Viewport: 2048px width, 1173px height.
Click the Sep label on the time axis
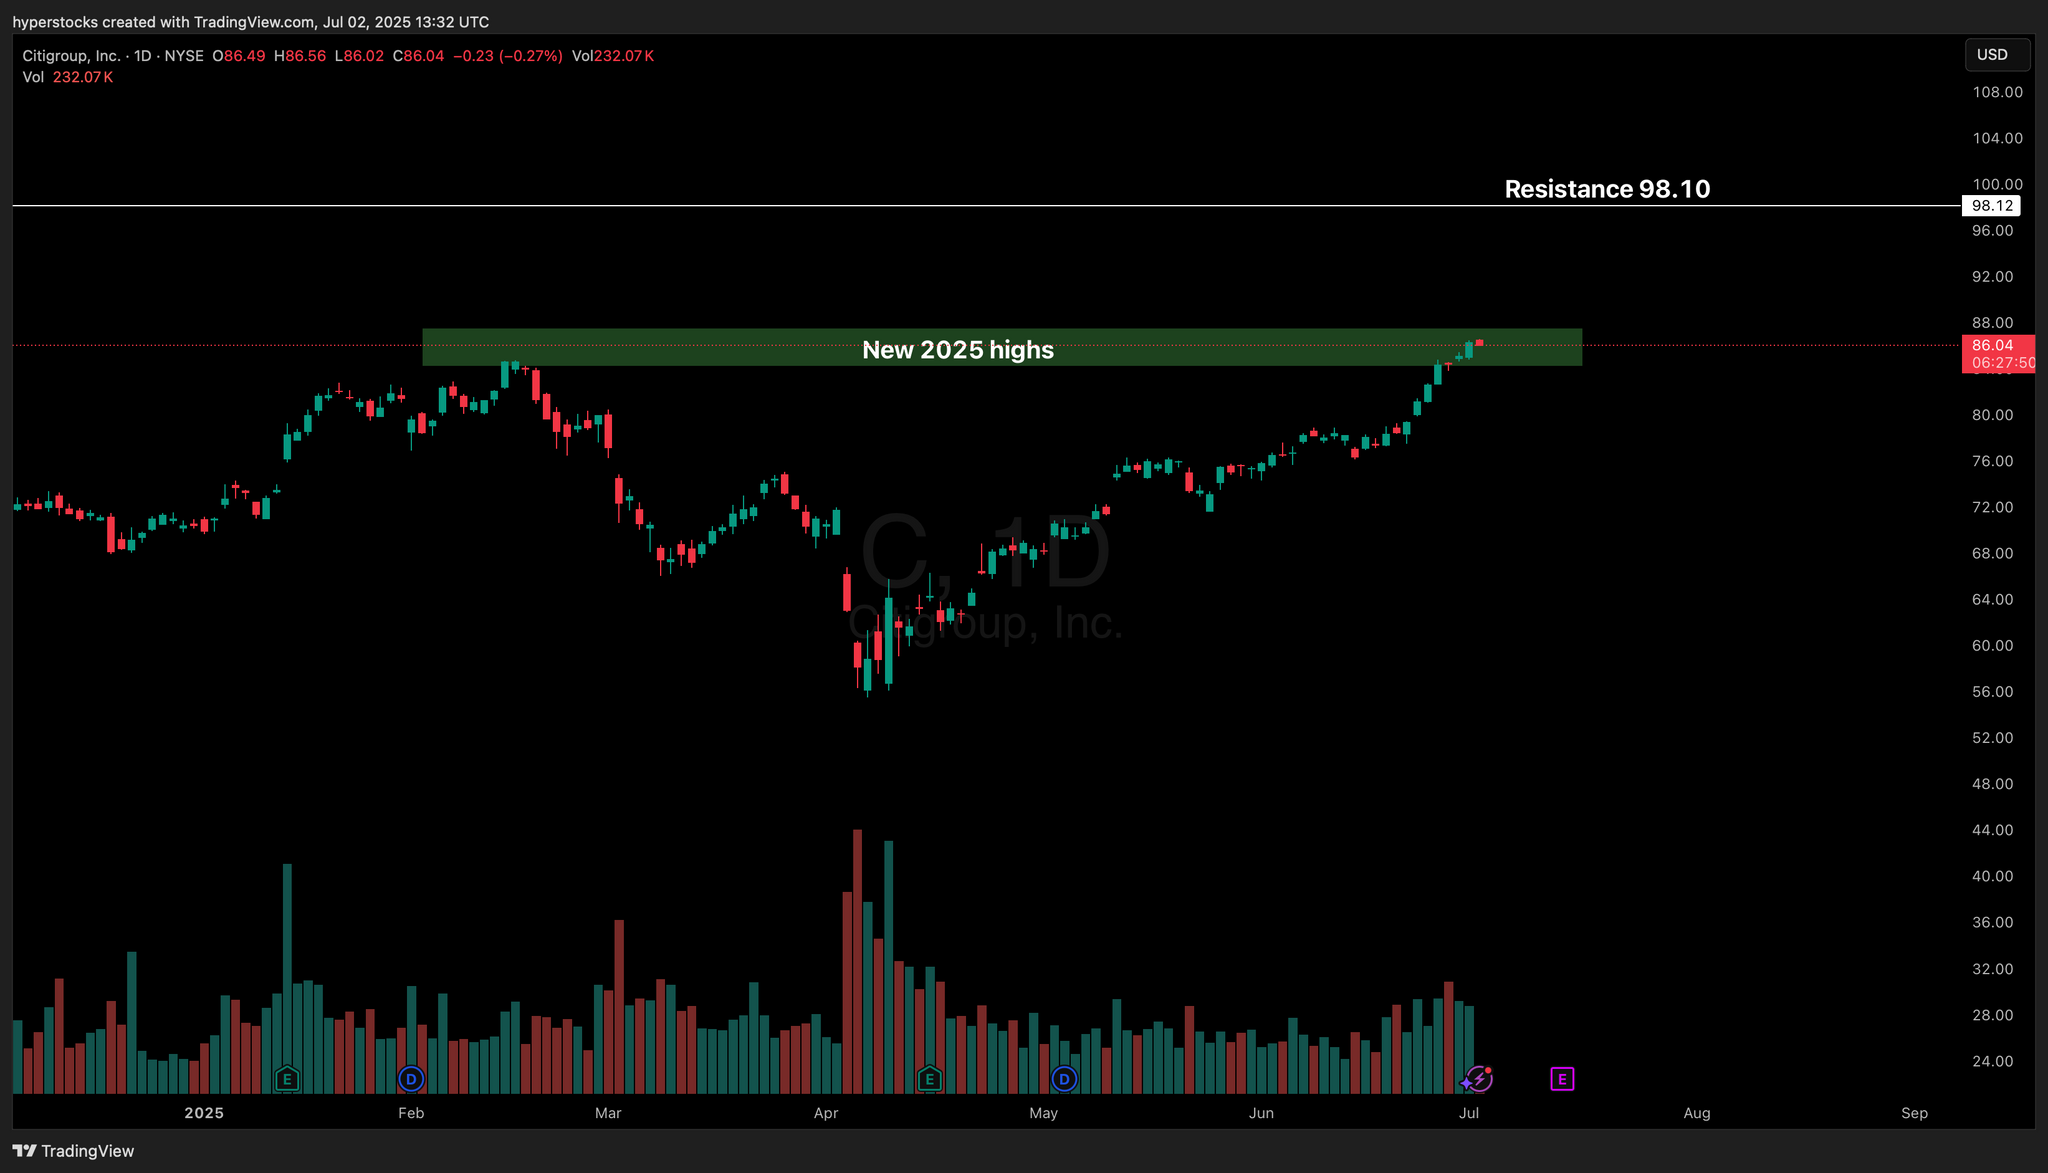(1914, 1113)
